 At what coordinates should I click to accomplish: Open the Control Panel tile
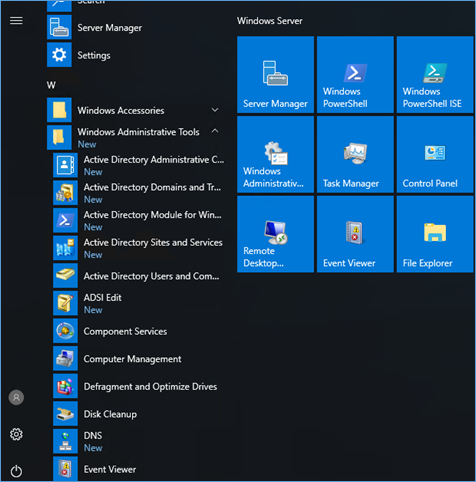click(435, 154)
